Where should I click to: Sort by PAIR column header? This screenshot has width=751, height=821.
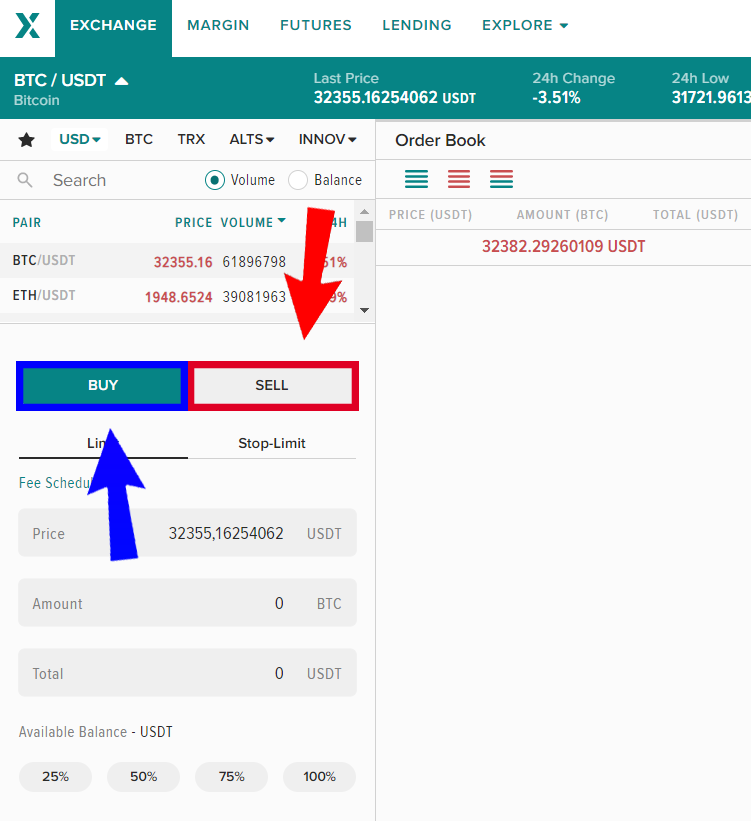tap(27, 223)
